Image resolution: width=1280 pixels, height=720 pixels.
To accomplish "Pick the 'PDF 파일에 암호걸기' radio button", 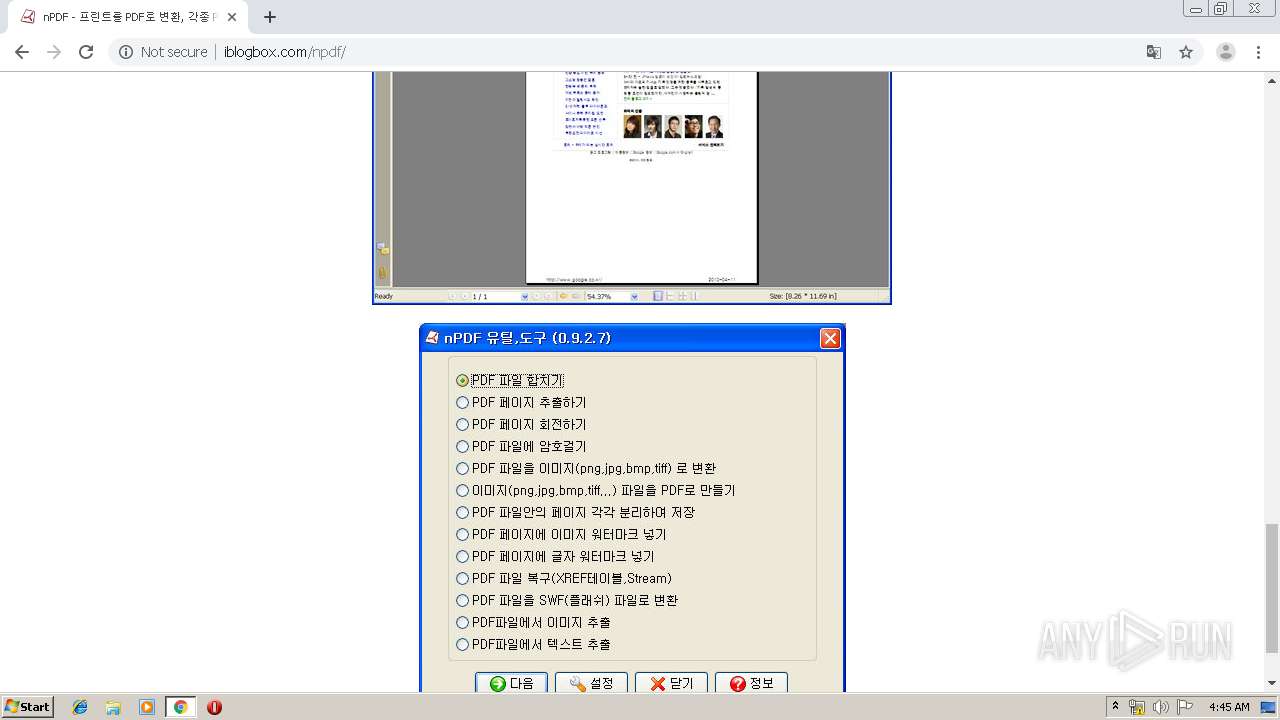I will pyautogui.click(x=462, y=447).
